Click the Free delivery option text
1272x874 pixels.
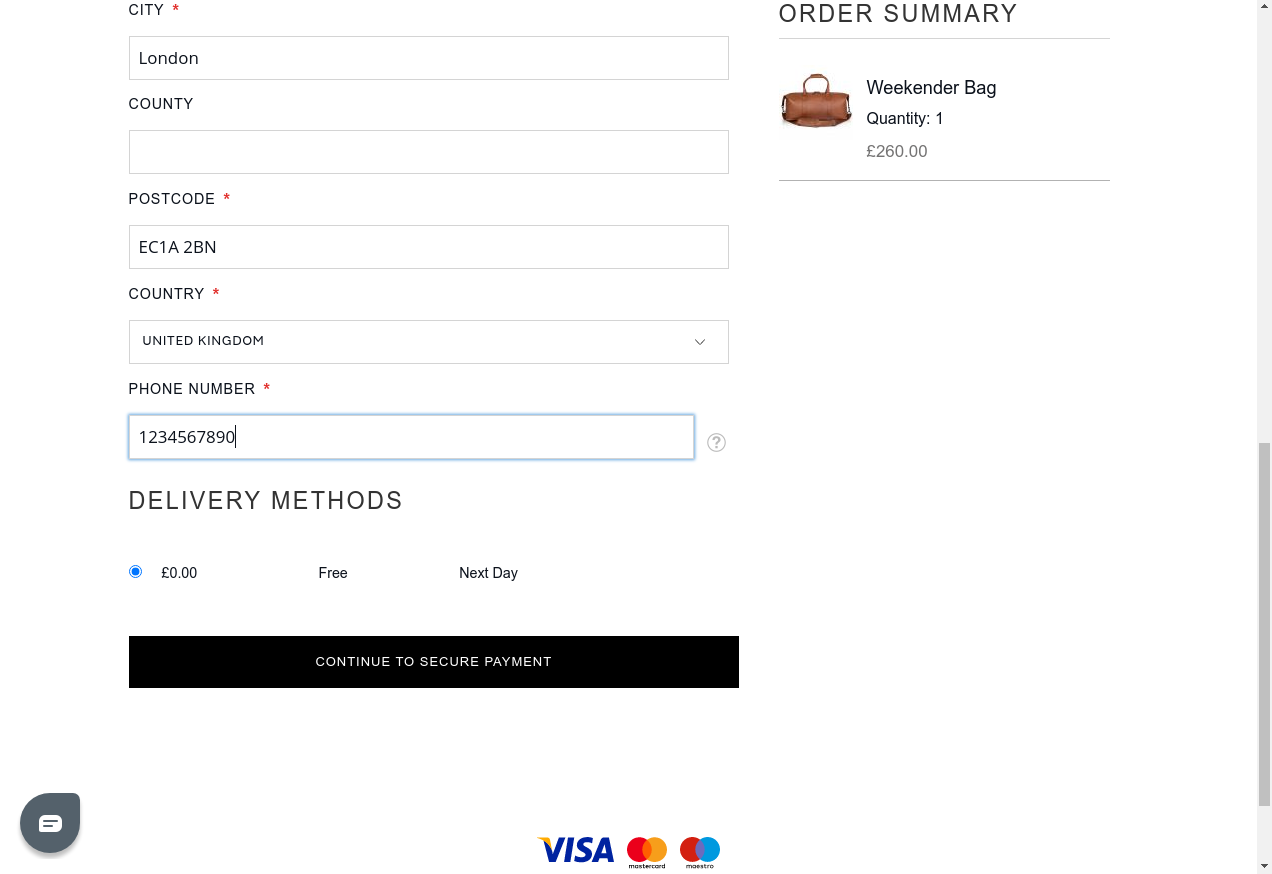click(x=333, y=573)
